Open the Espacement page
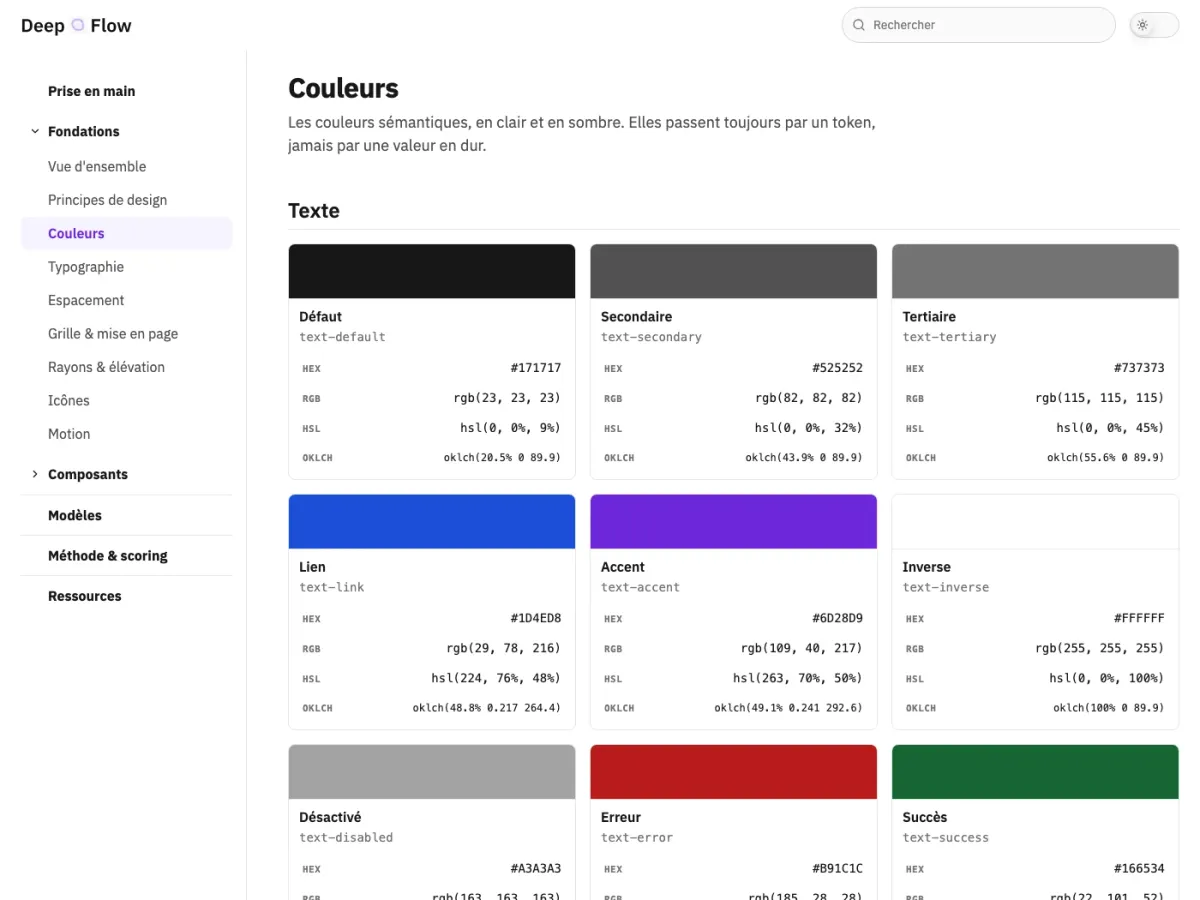Viewport: 1200px width, 900px height. [86, 300]
